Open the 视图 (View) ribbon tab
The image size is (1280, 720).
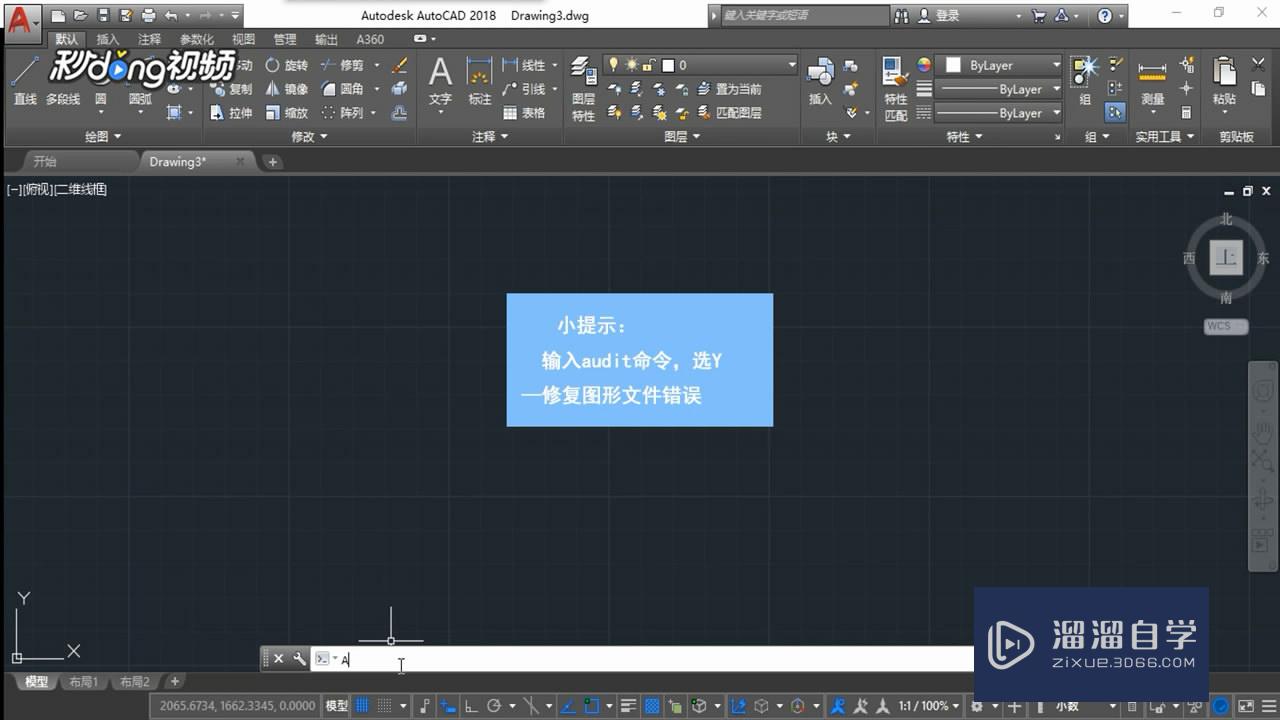coord(244,39)
